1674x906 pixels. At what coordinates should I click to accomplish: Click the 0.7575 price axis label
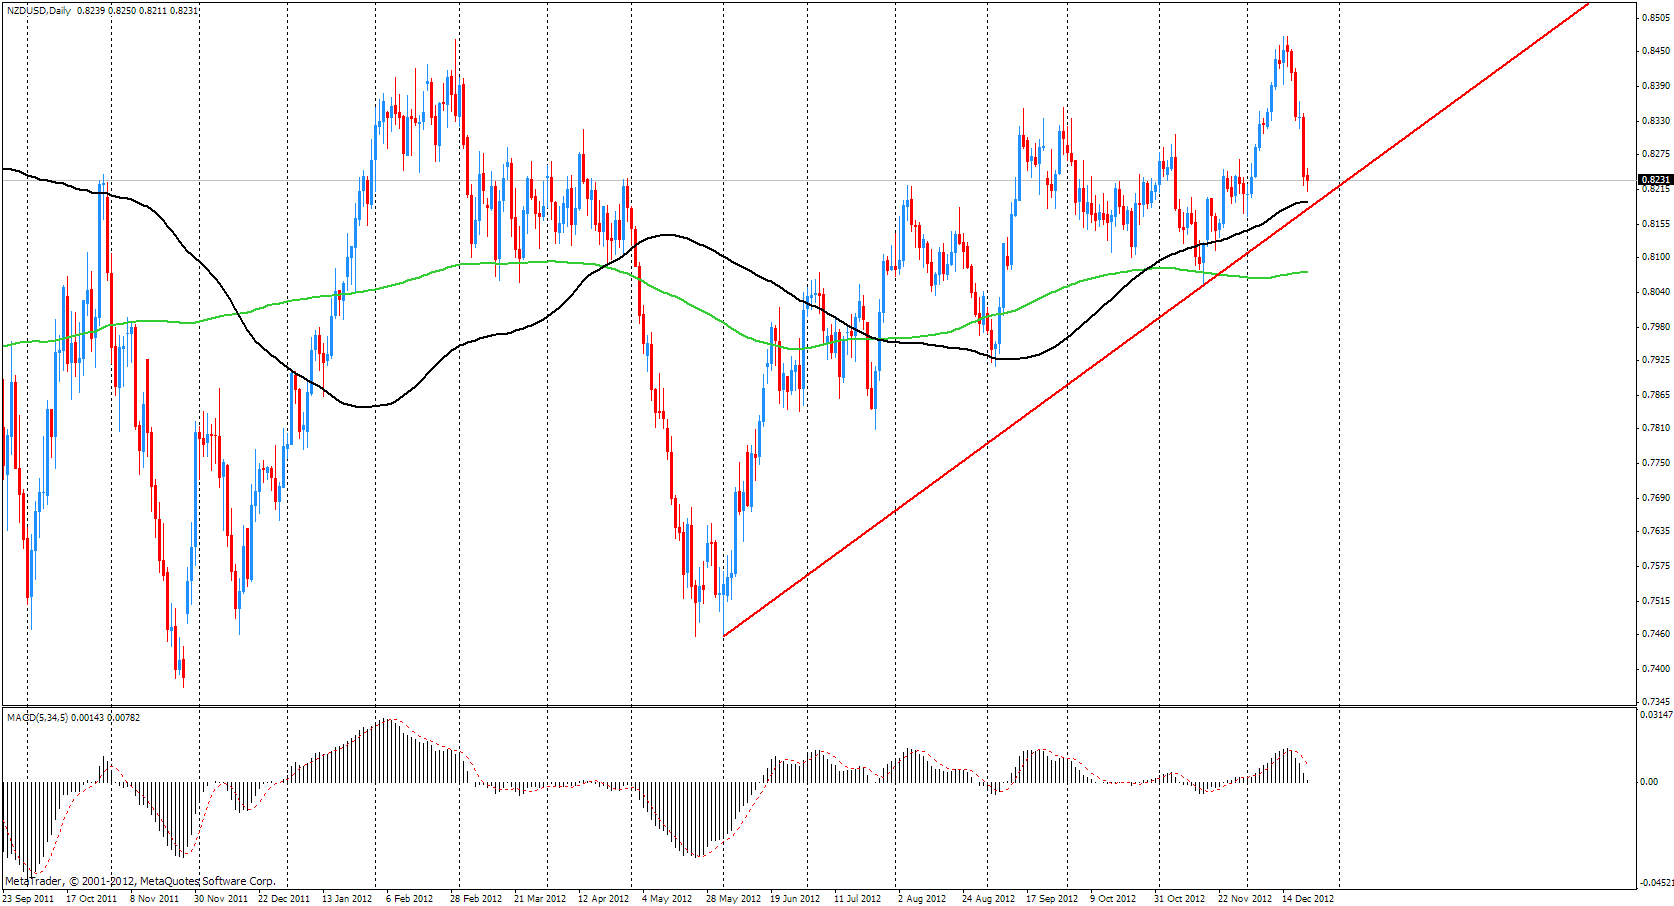point(1656,566)
